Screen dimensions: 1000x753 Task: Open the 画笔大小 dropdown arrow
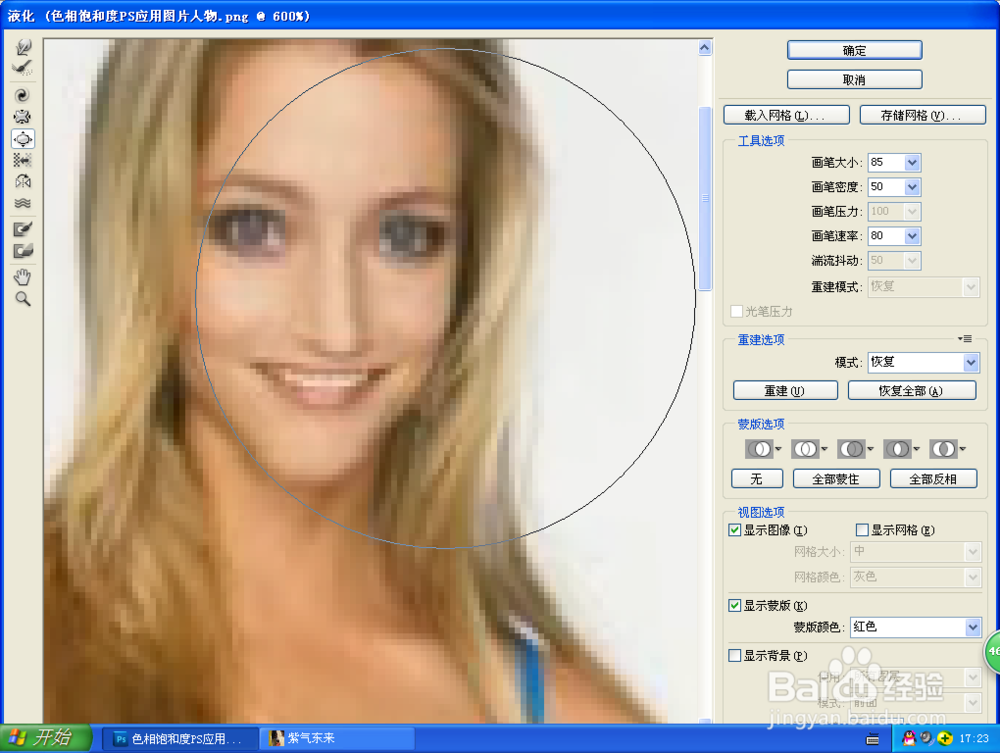pos(912,163)
